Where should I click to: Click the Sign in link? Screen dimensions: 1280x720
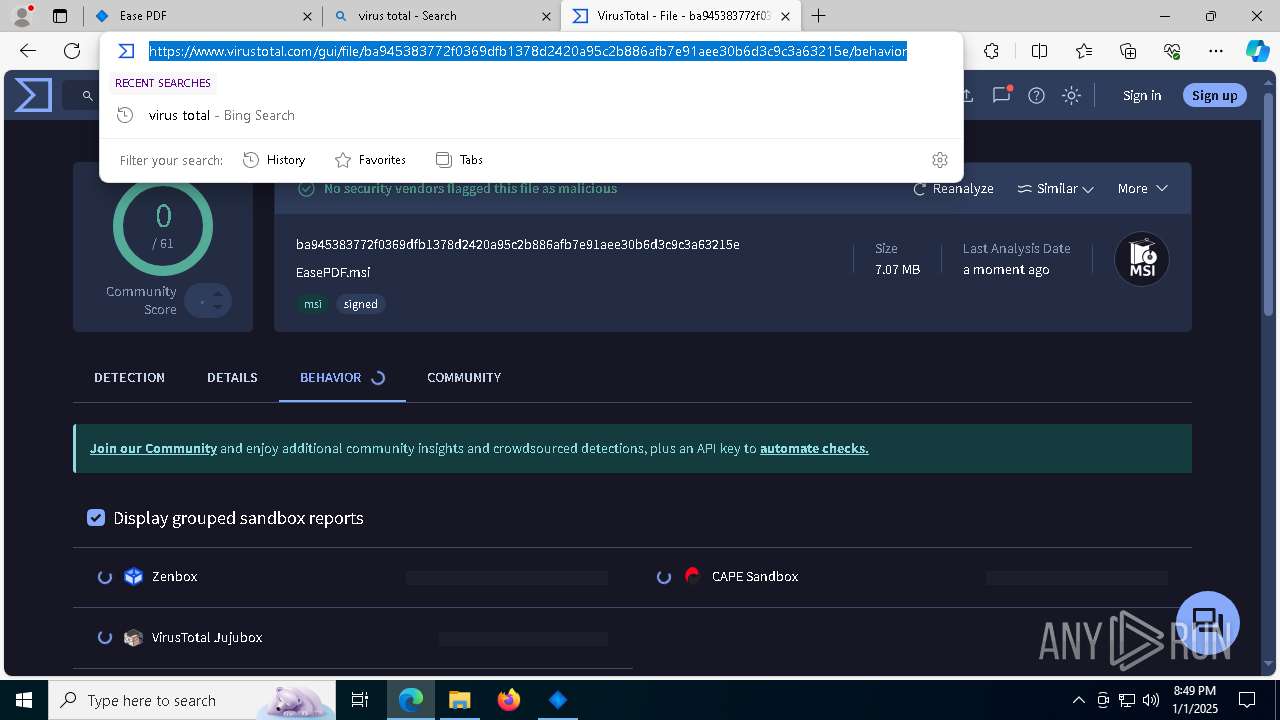(x=1142, y=95)
